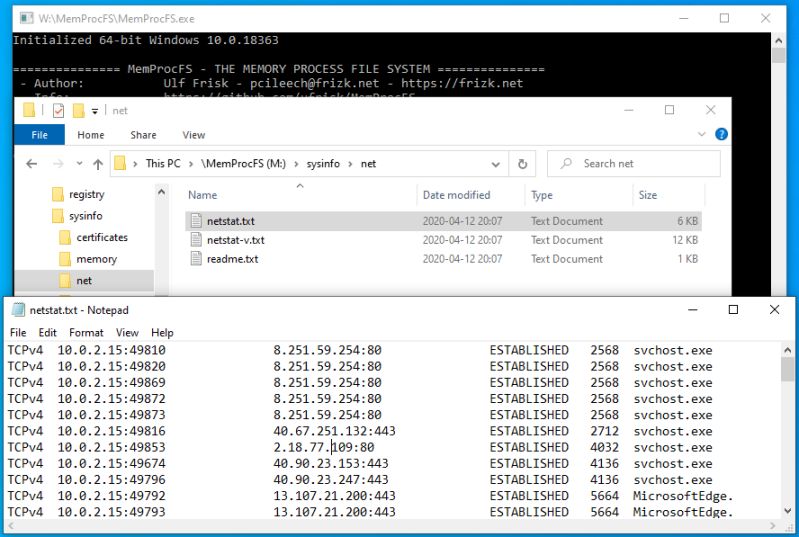The height and width of the screenshot is (537, 799).
Task: Click sysinfo in the address breadcrumb
Action: click(323, 164)
